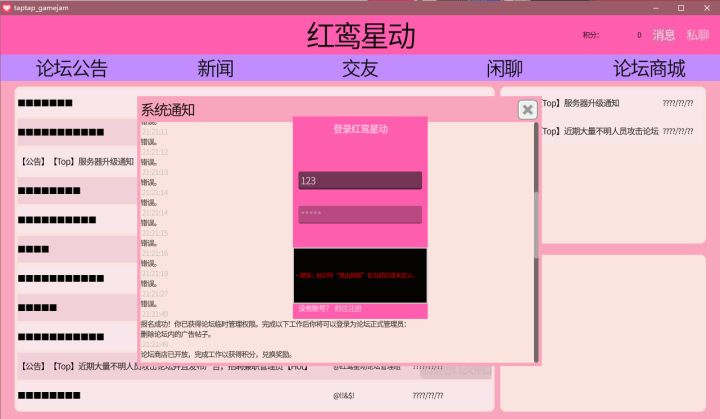Switch to the 新闻 tab
This screenshot has height=419, width=720.
pos(215,68)
